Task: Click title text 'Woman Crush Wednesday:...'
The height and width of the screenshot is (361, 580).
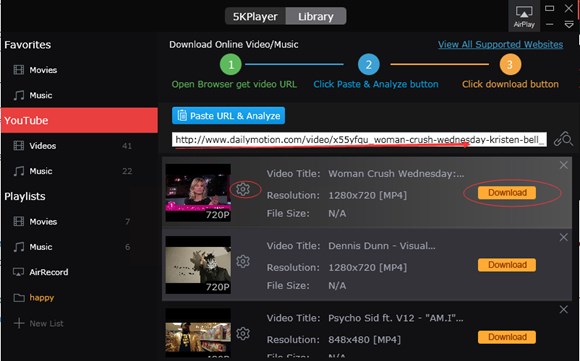Action: pos(396,173)
